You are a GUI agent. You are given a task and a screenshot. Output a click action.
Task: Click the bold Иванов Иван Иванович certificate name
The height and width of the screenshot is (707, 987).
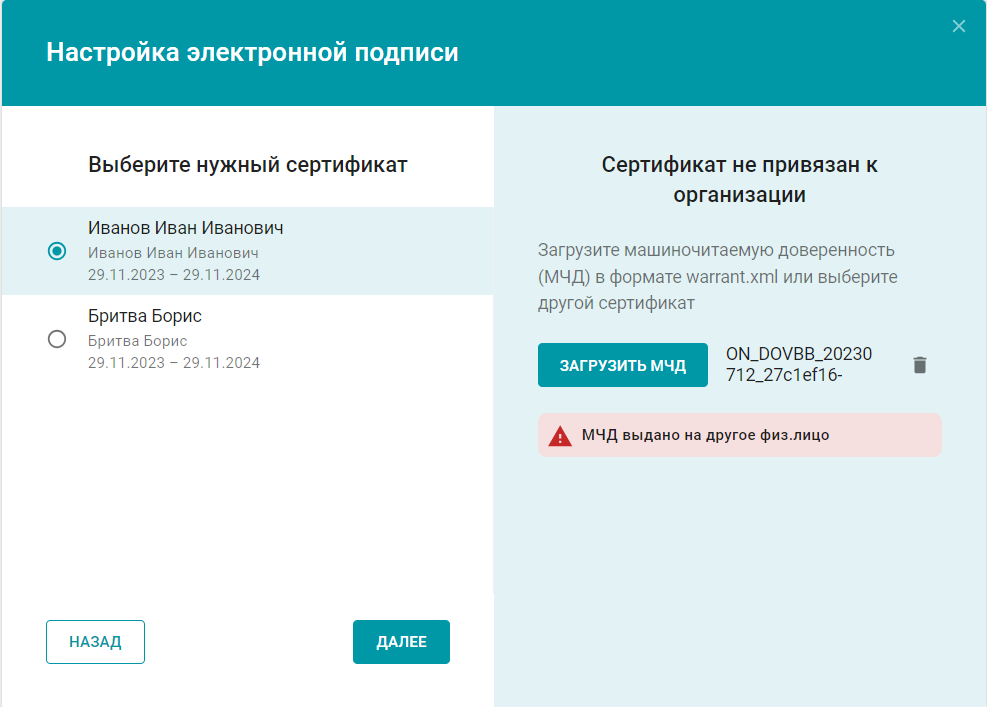(186, 228)
